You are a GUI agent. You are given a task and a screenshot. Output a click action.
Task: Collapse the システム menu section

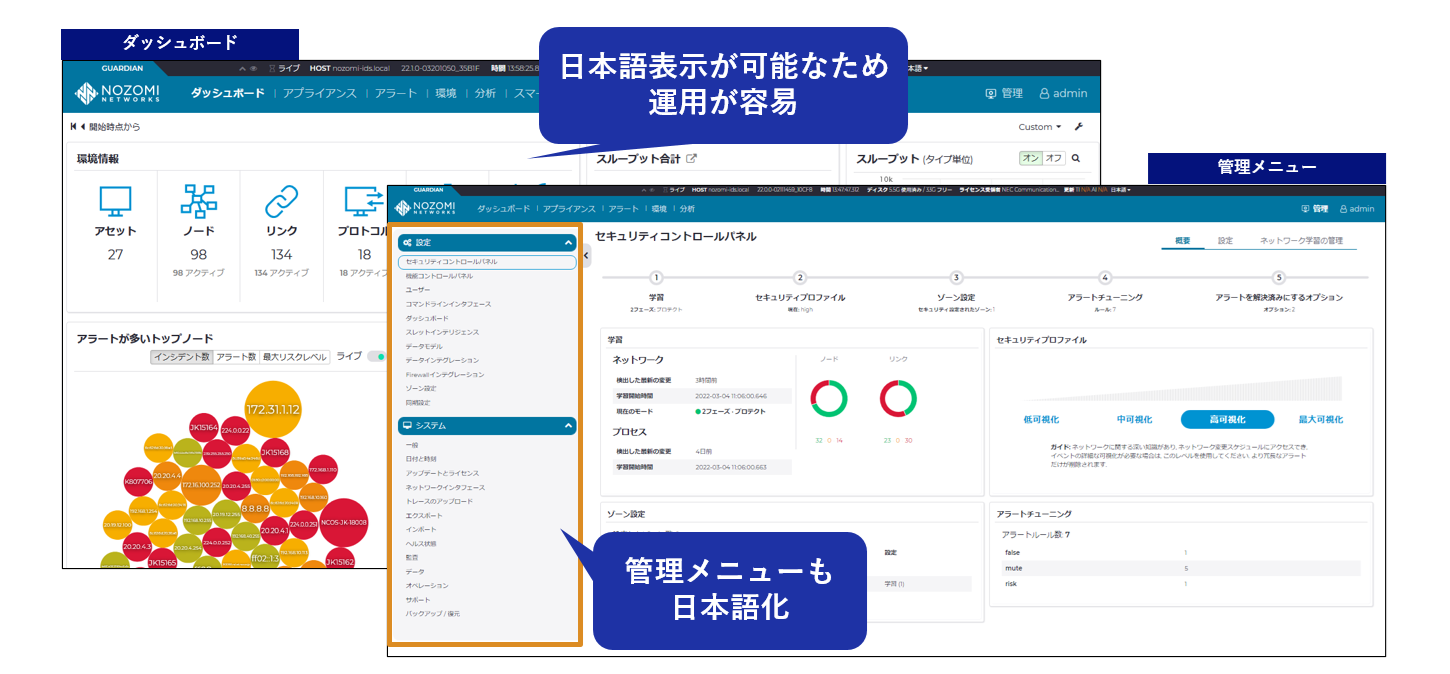(568, 425)
